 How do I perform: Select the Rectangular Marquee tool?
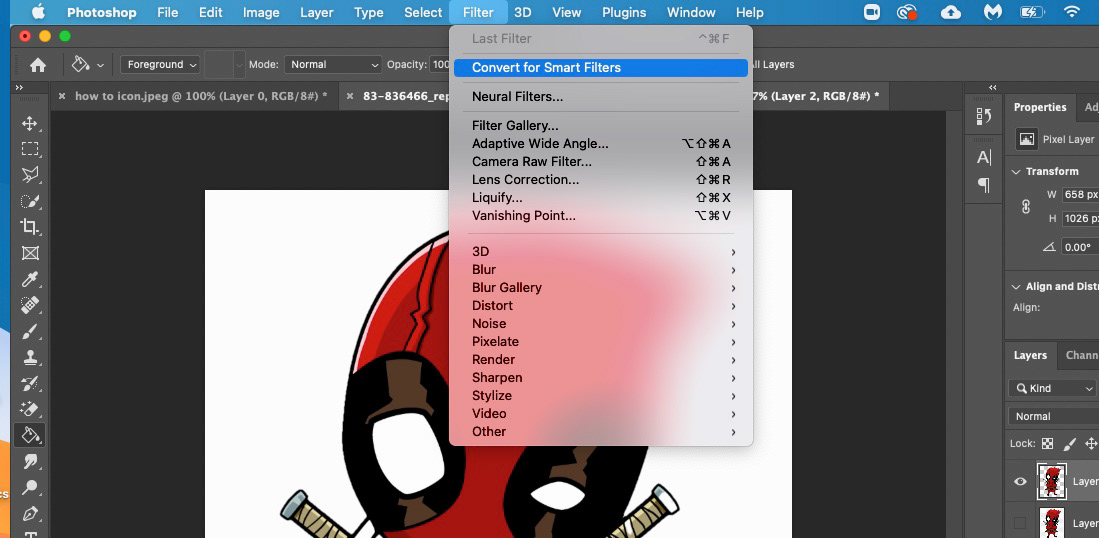pos(29,149)
